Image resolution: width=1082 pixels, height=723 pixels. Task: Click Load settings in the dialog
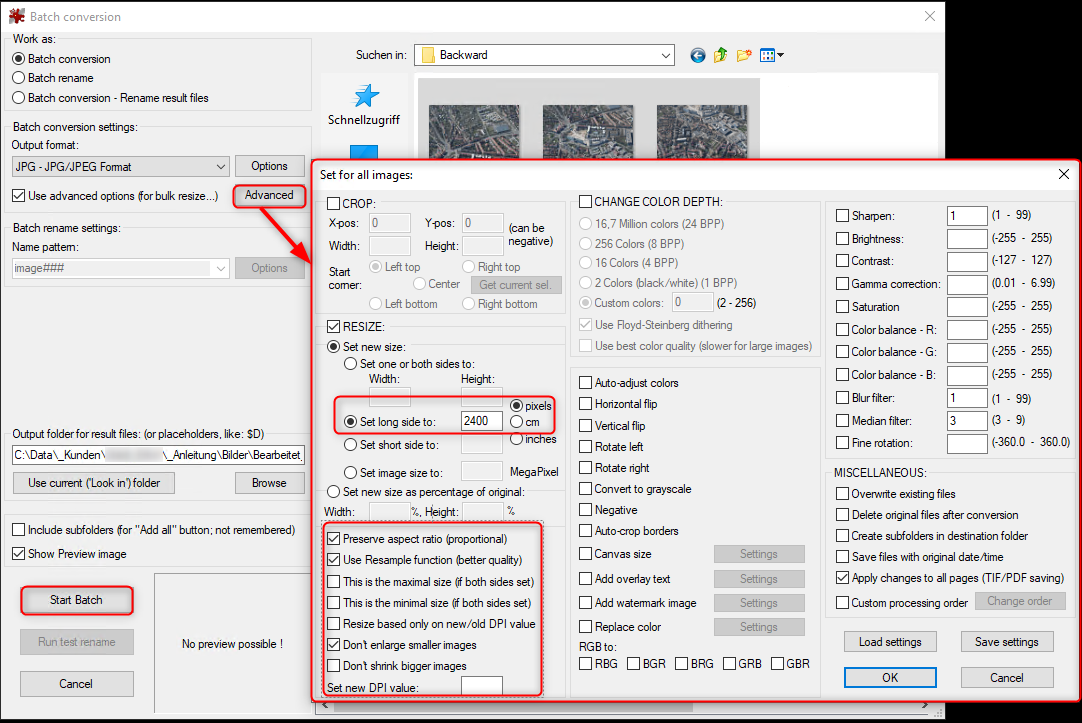[890, 641]
